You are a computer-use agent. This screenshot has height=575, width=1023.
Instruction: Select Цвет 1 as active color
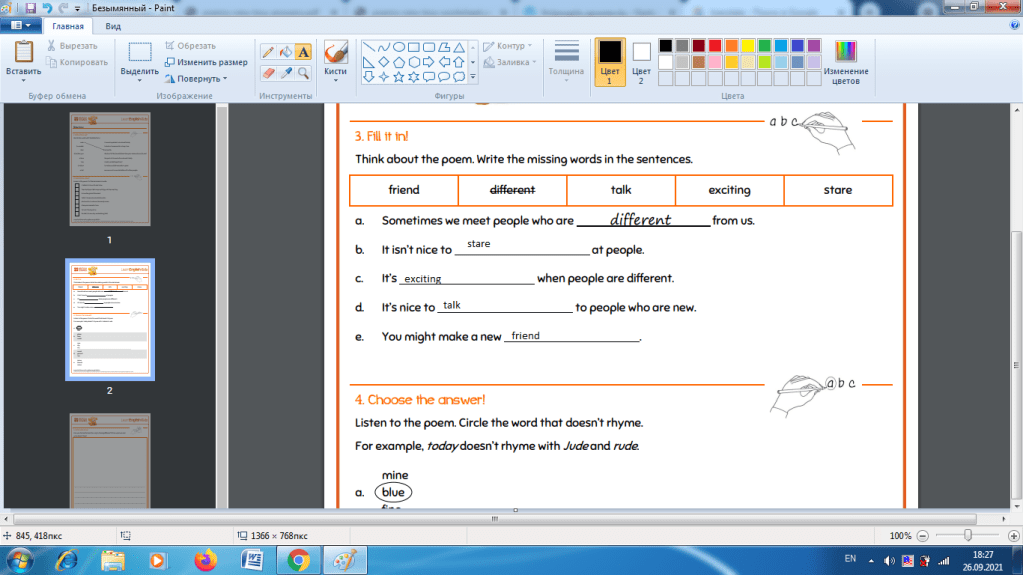click(x=609, y=62)
